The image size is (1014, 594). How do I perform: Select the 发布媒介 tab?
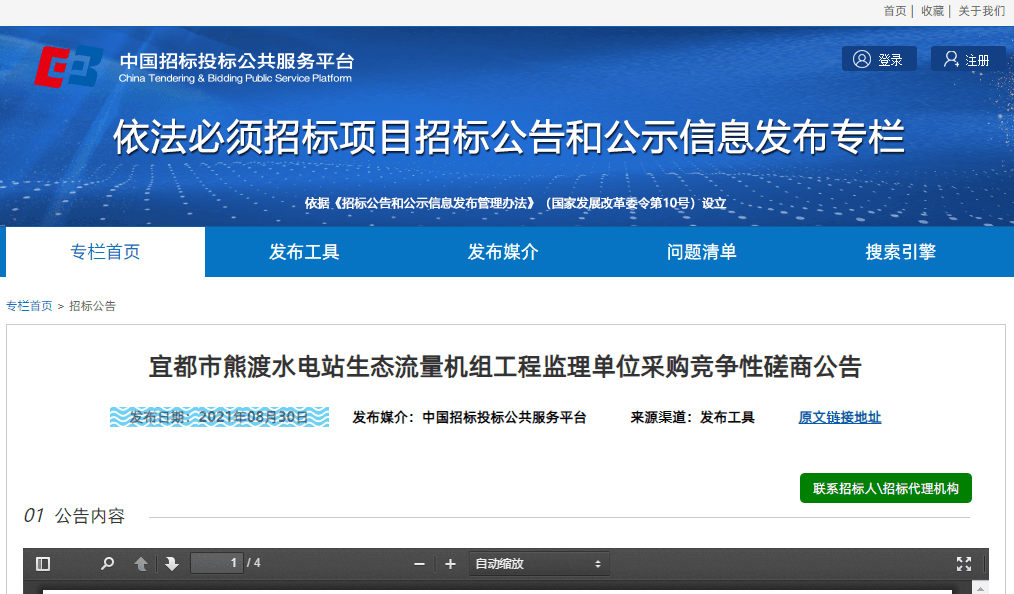[x=503, y=252]
